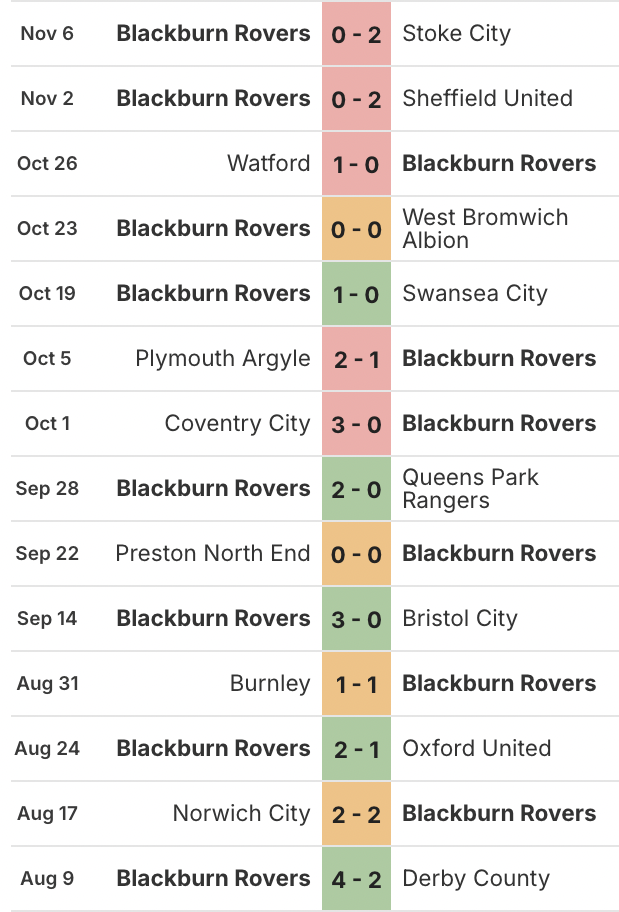Viewport: 619px width, 912px height.
Task: Open Coventry City team link
Action: click(237, 424)
